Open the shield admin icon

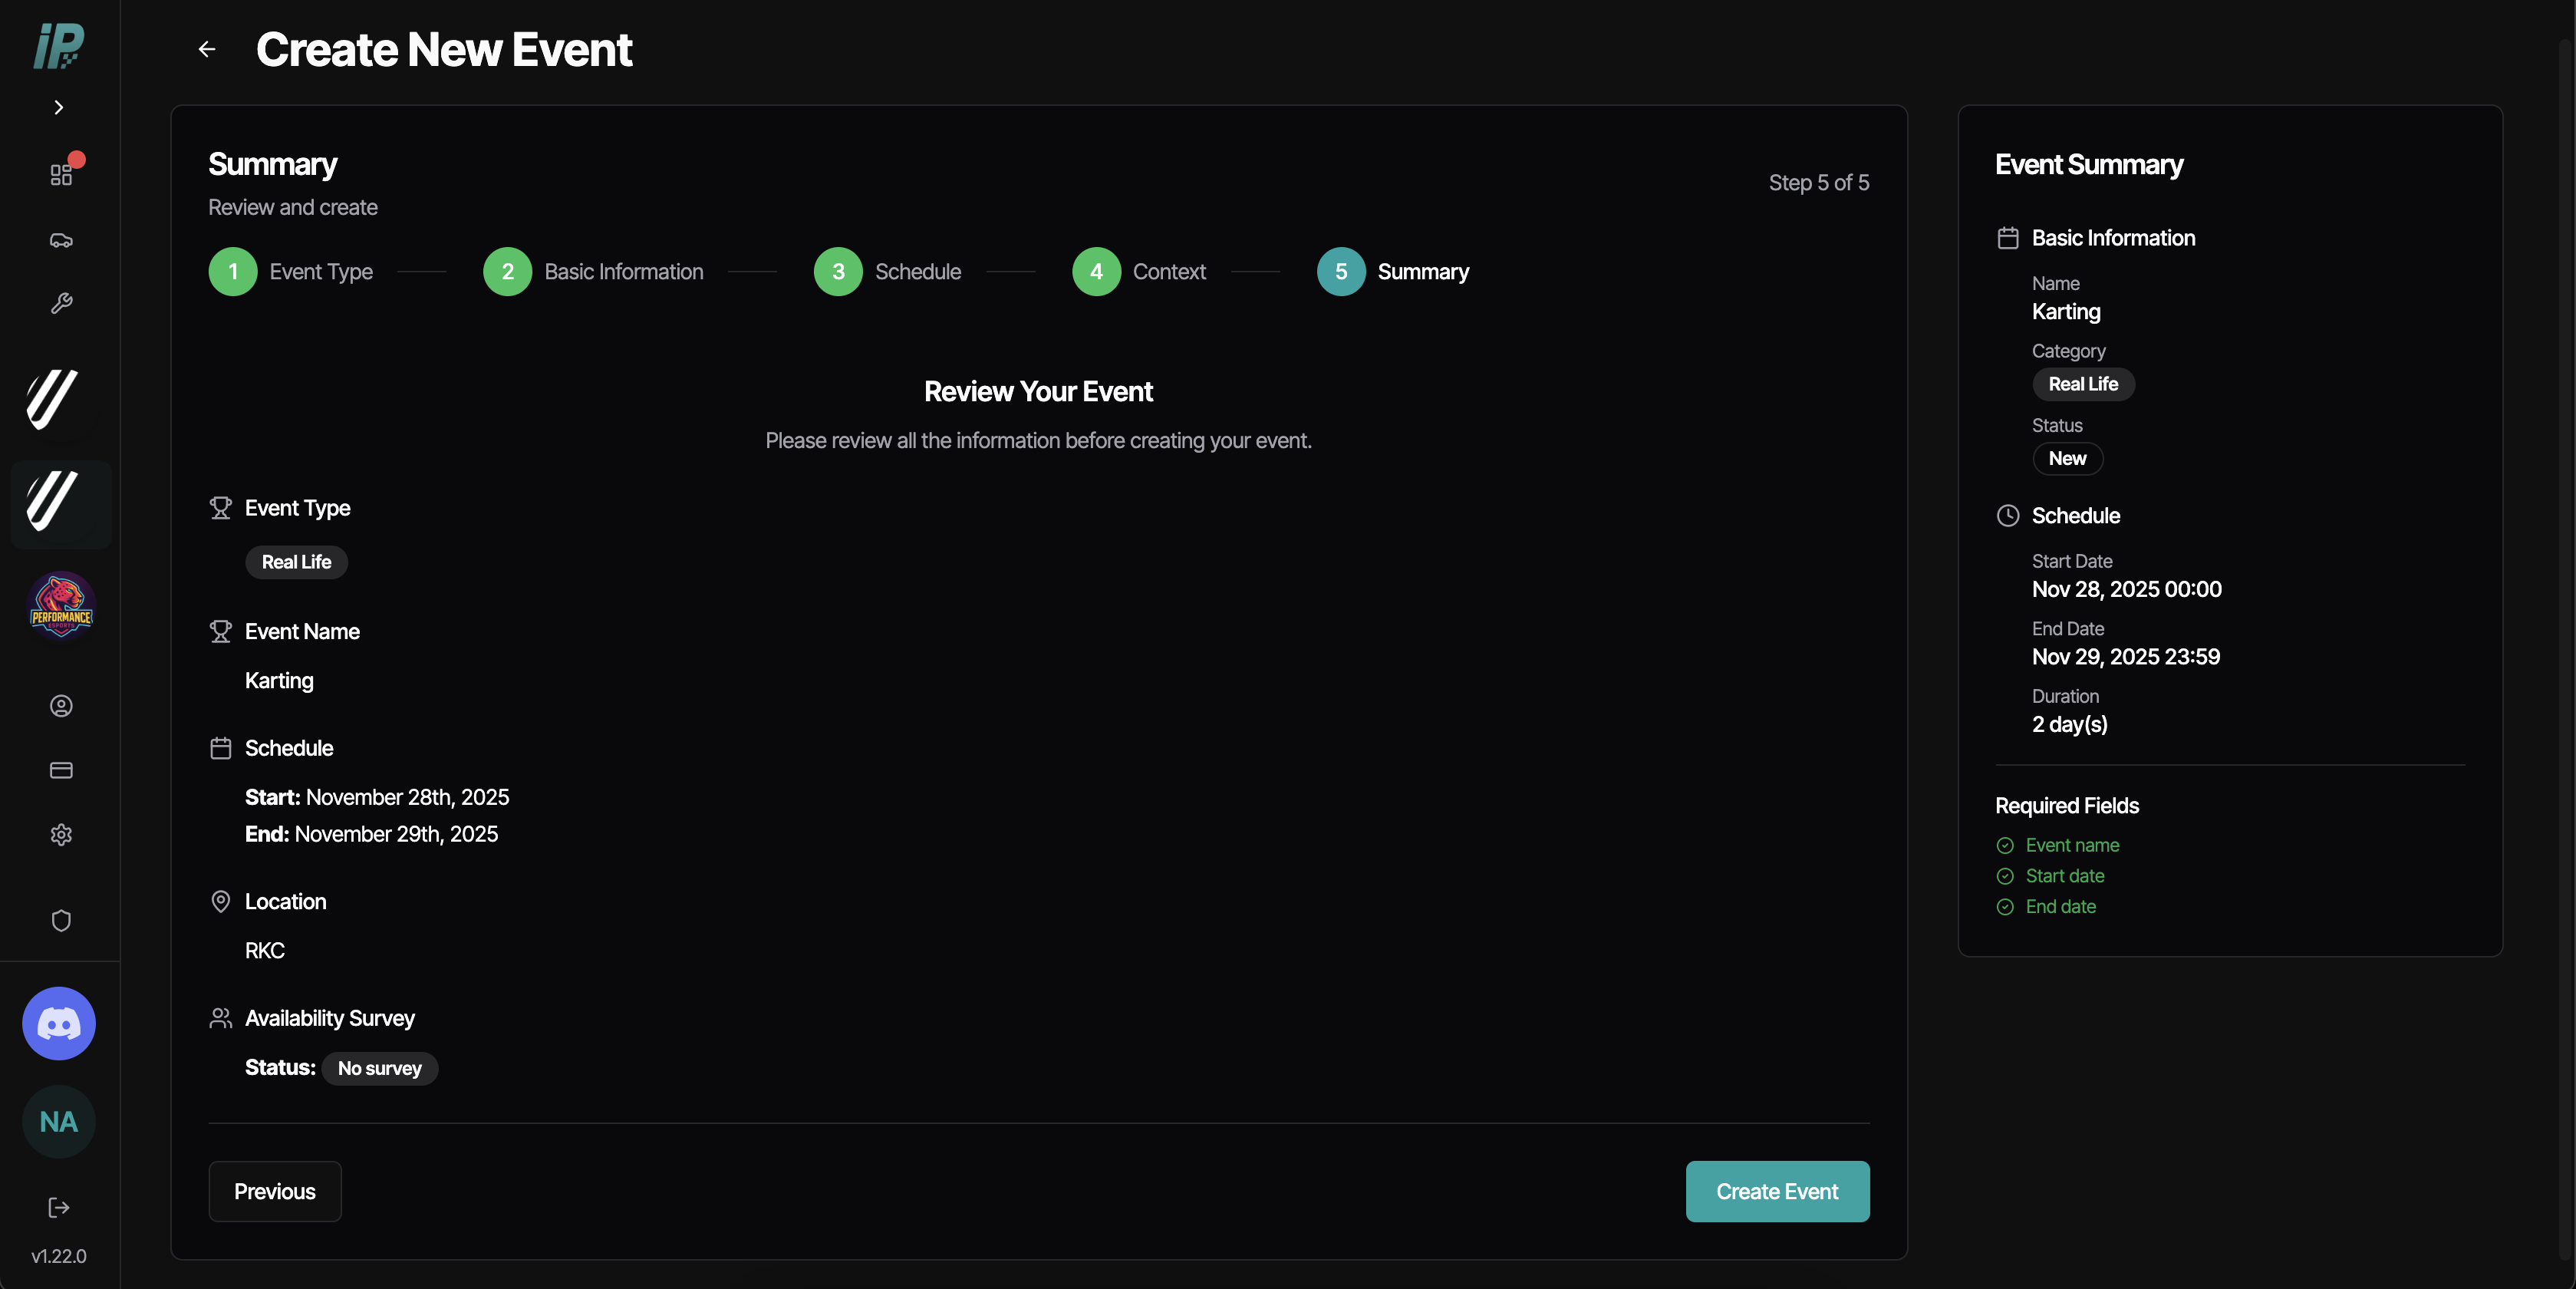coord(61,920)
